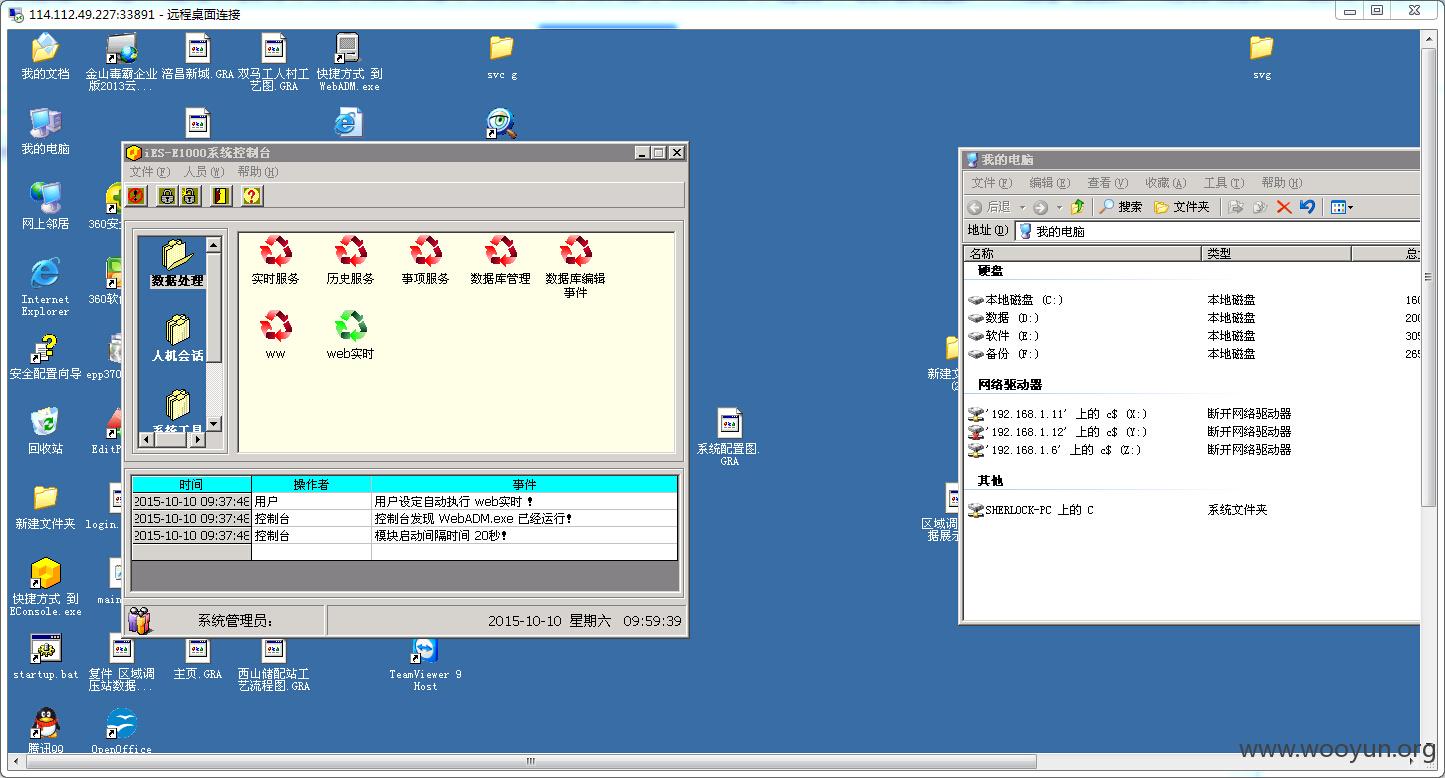The height and width of the screenshot is (778, 1445).
Task: Click the blue undo arrow in 我的电脑
Action: click(x=1307, y=207)
